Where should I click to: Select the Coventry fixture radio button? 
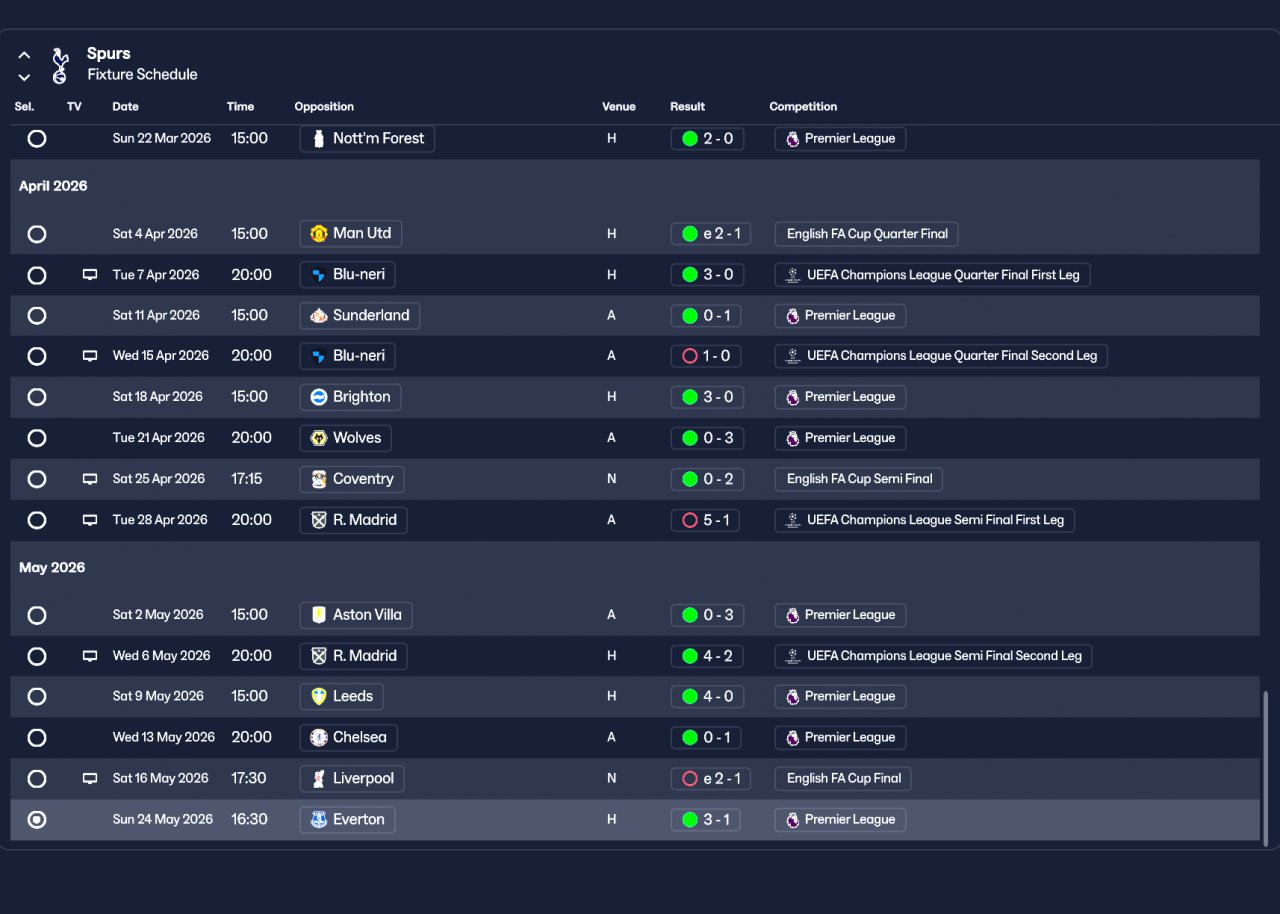click(x=37, y=479)
